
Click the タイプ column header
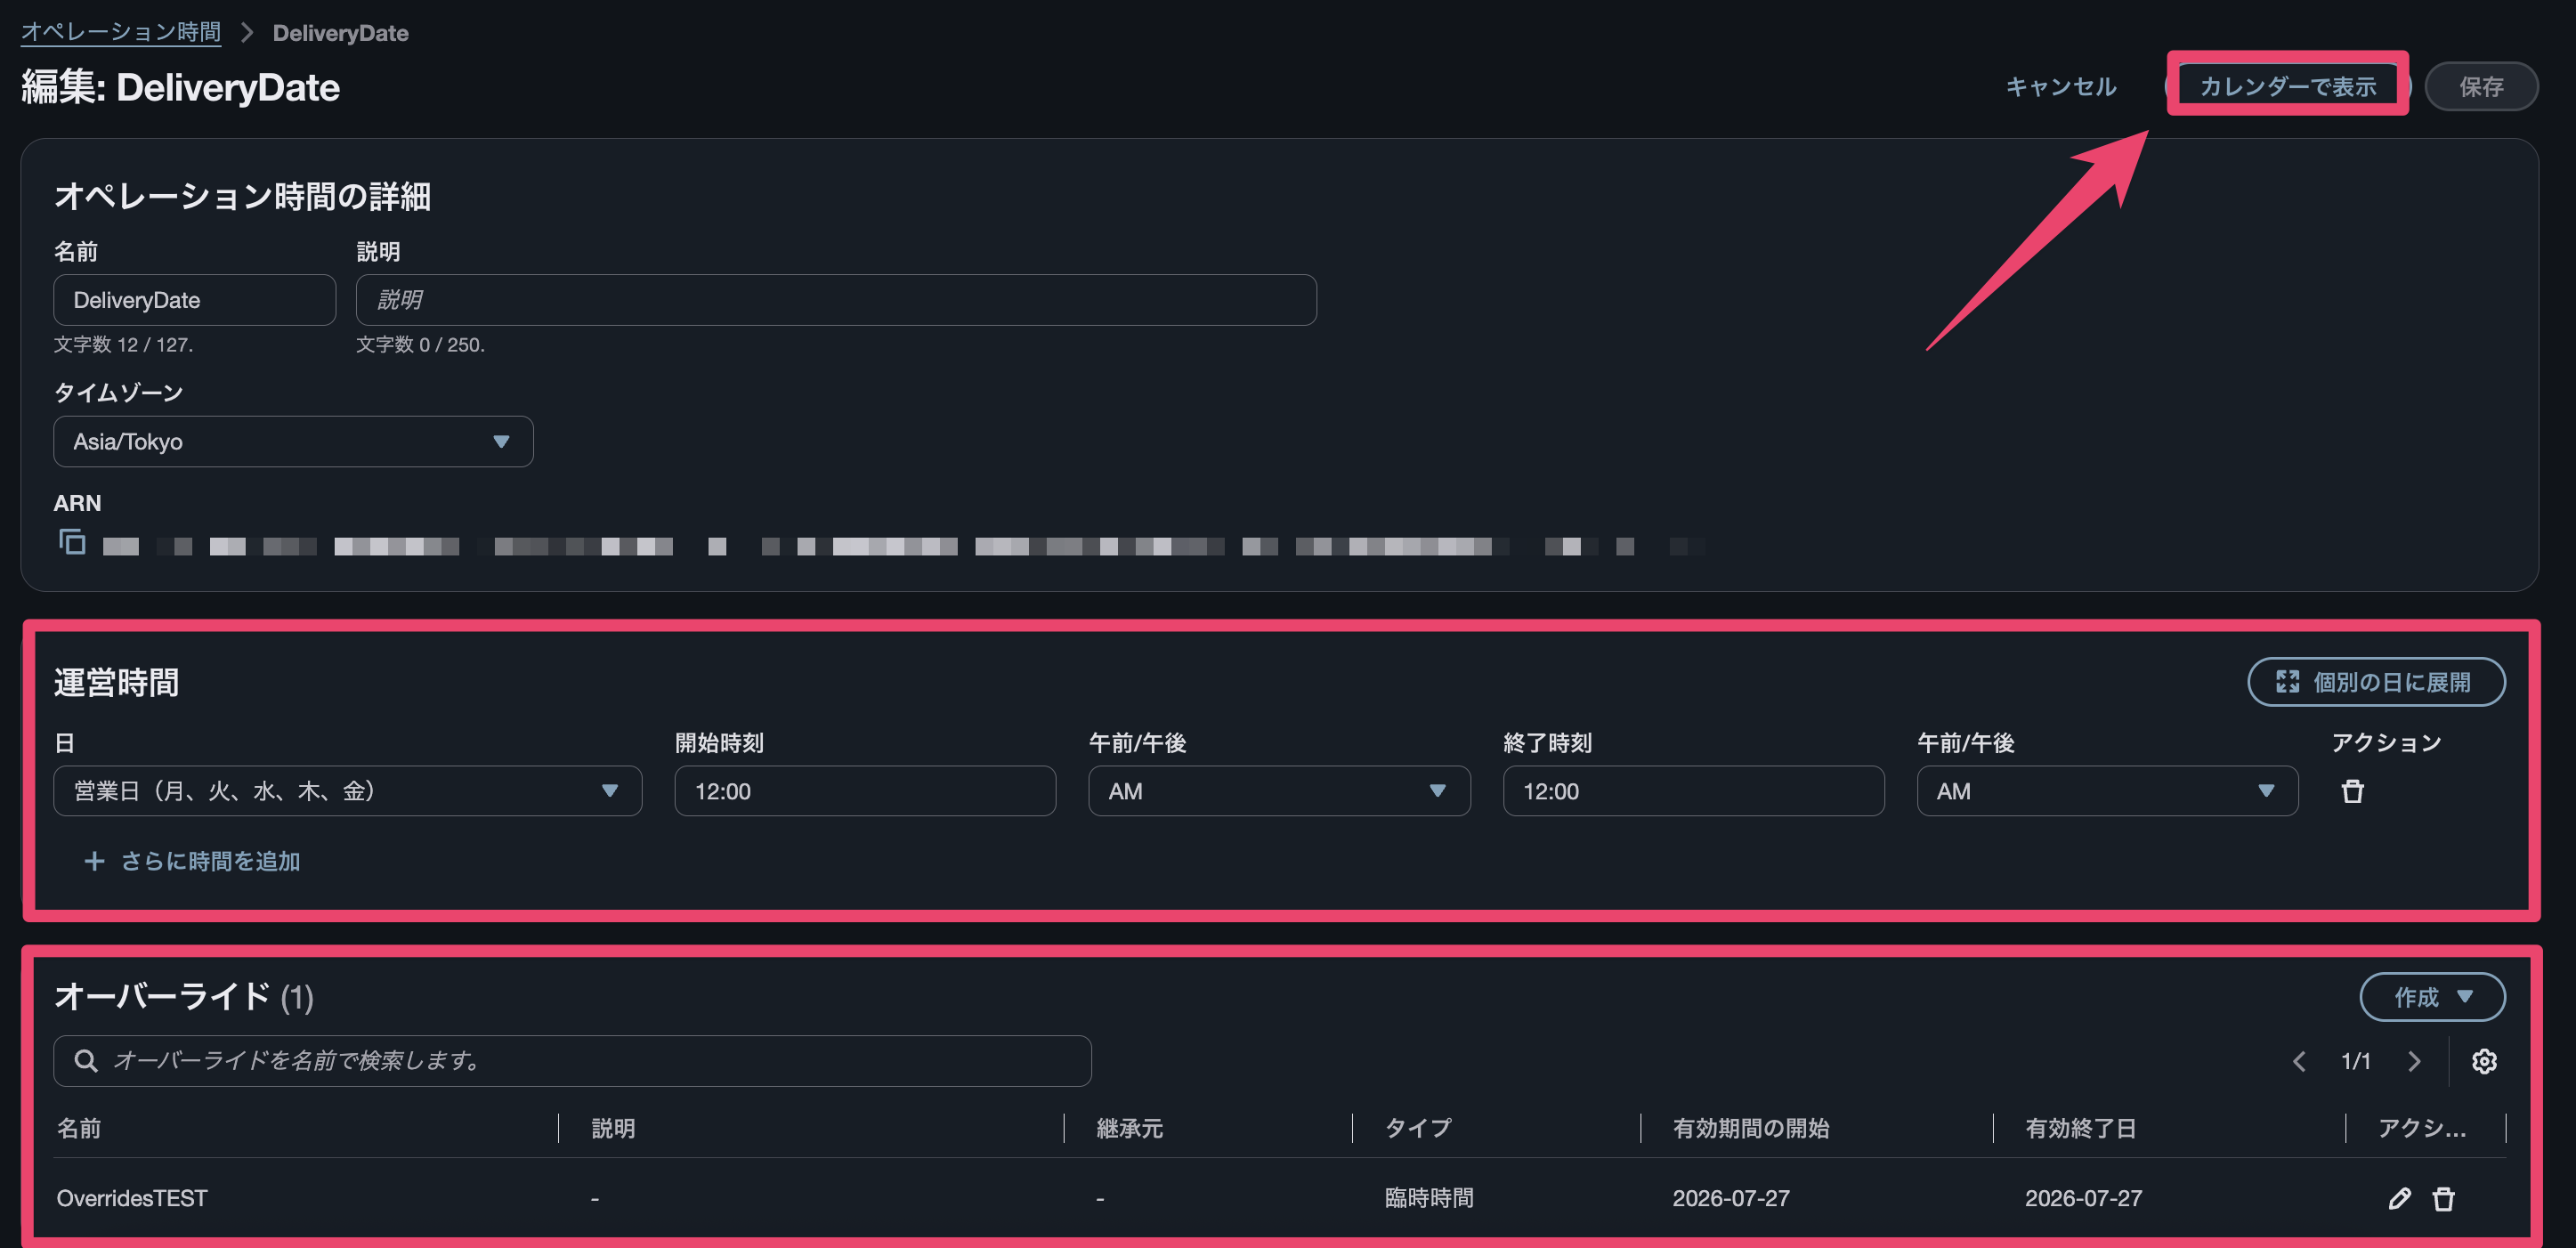pyautogui.click(x=1417, y=1128)
